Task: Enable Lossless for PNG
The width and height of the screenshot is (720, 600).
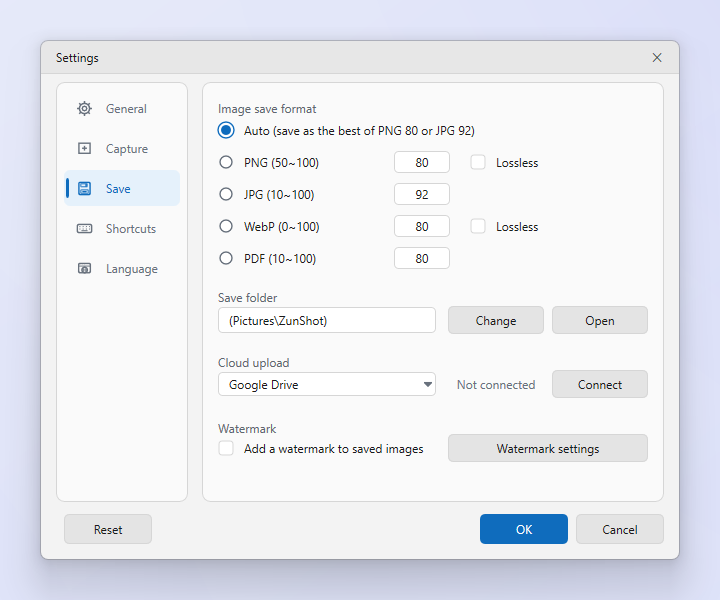Action: click(478, 162)
